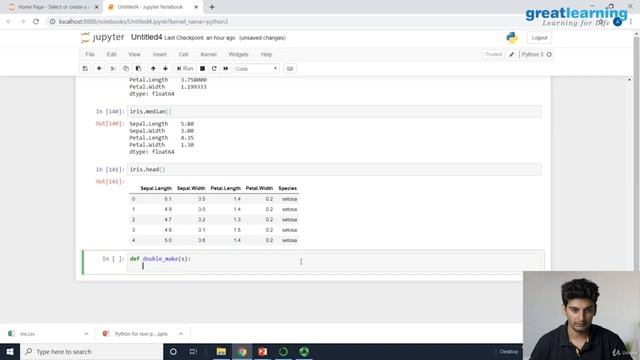Open Cortana circle icon in taskbar

[x=173, y=351]
